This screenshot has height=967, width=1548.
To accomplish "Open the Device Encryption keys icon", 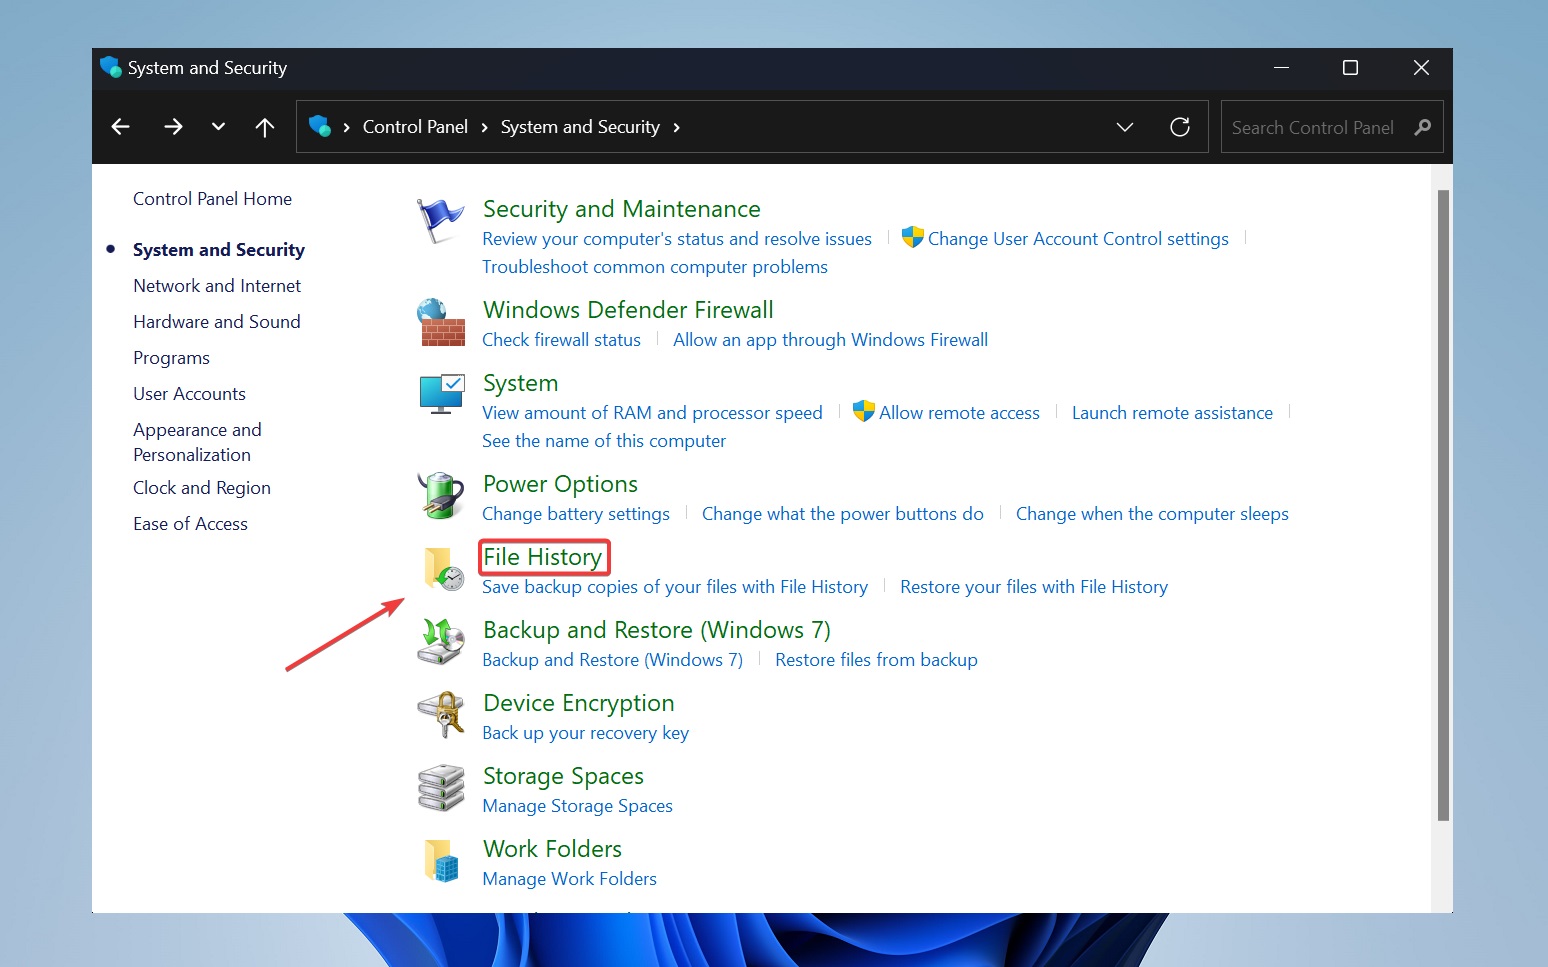I will click(x=441, y=714).
